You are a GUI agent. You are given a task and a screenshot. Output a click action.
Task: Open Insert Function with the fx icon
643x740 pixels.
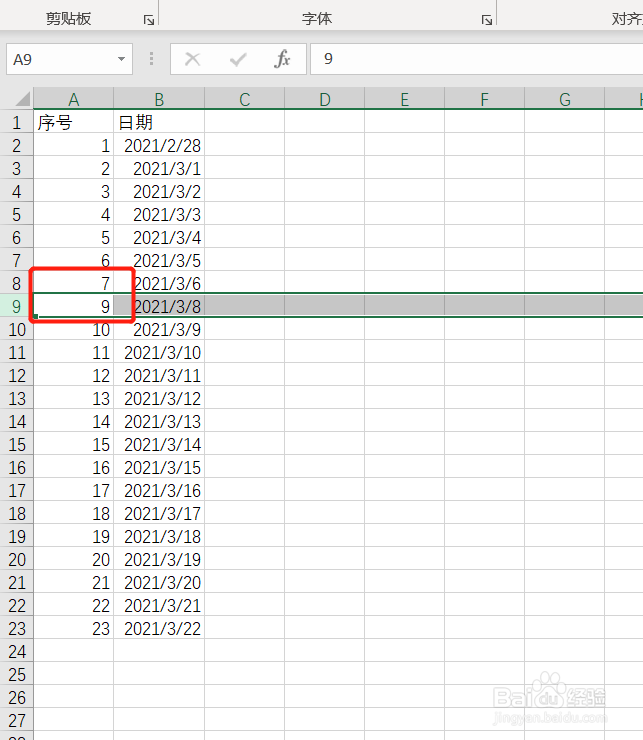pyautogui.click(x=282, y=59)
